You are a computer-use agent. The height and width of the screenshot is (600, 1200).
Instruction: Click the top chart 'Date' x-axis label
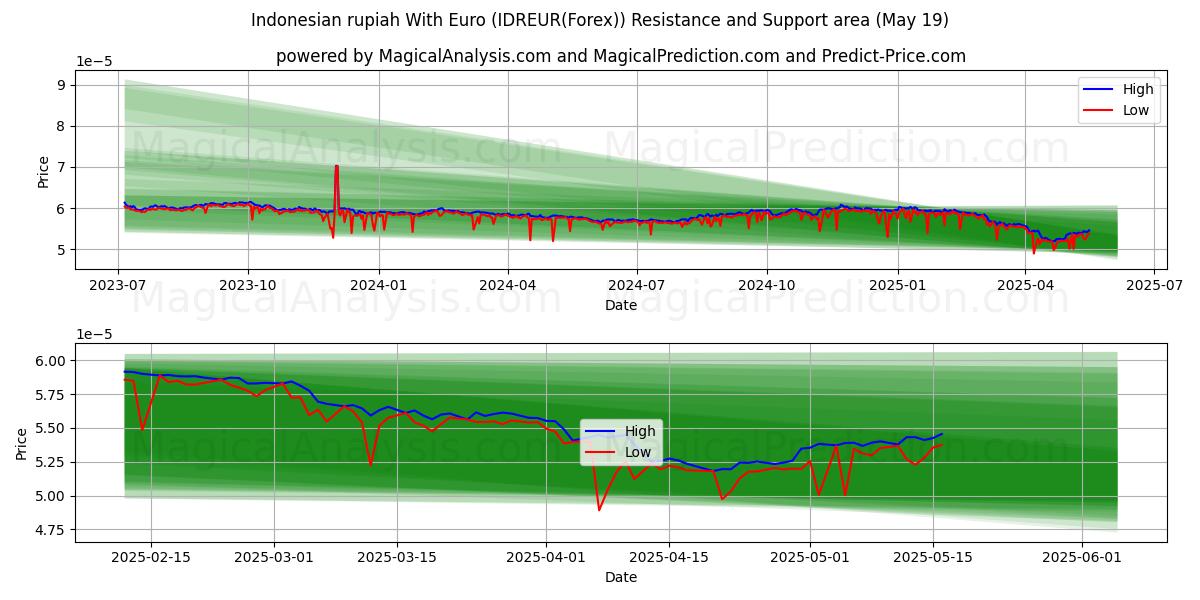tap(621, 305)
